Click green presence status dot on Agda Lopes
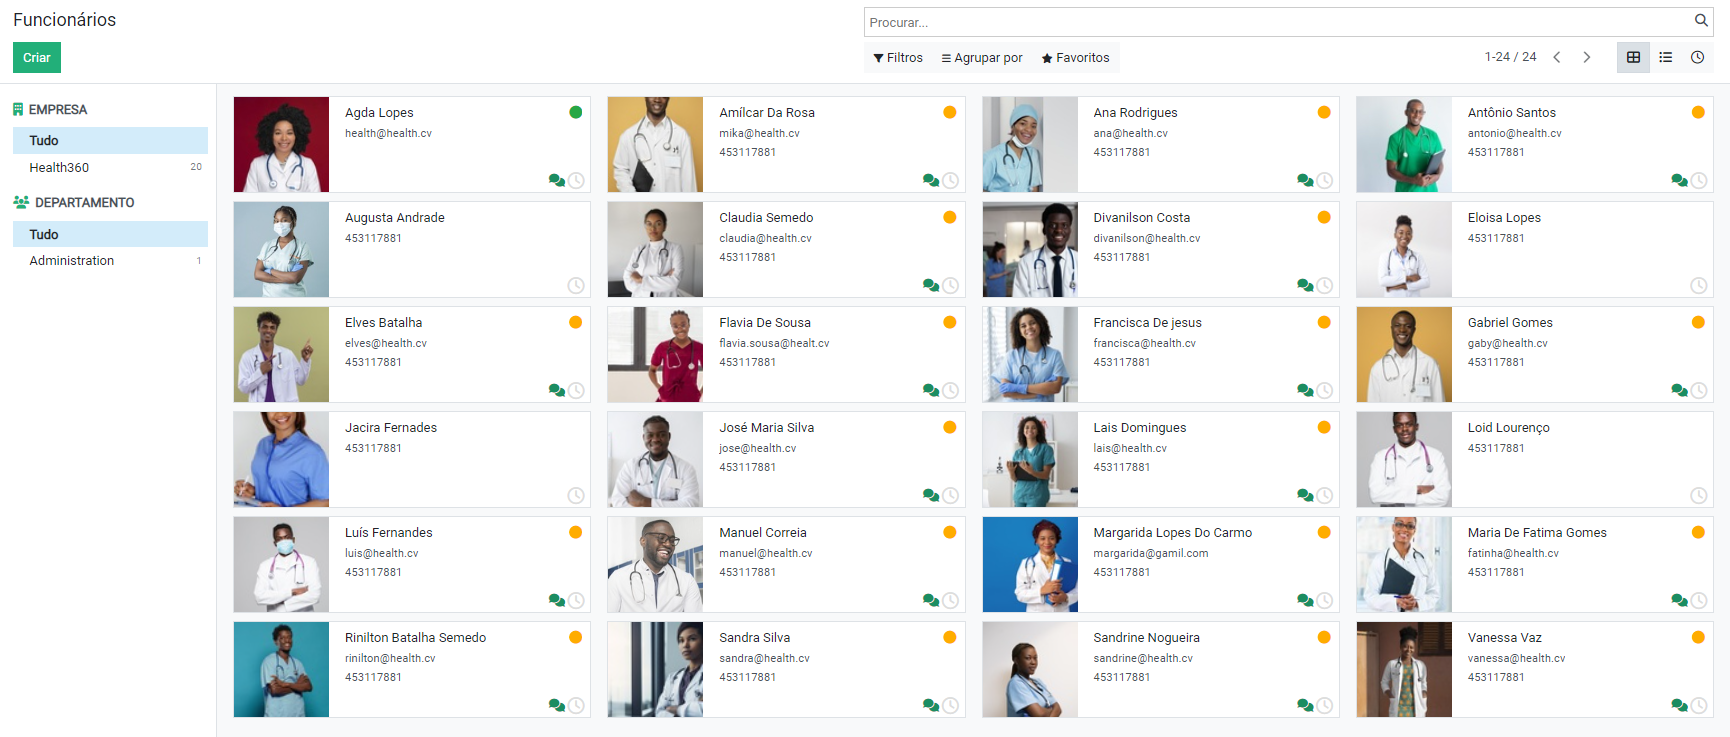The width and height of the screenshot is (1730, 737). [x=576, y=112]
